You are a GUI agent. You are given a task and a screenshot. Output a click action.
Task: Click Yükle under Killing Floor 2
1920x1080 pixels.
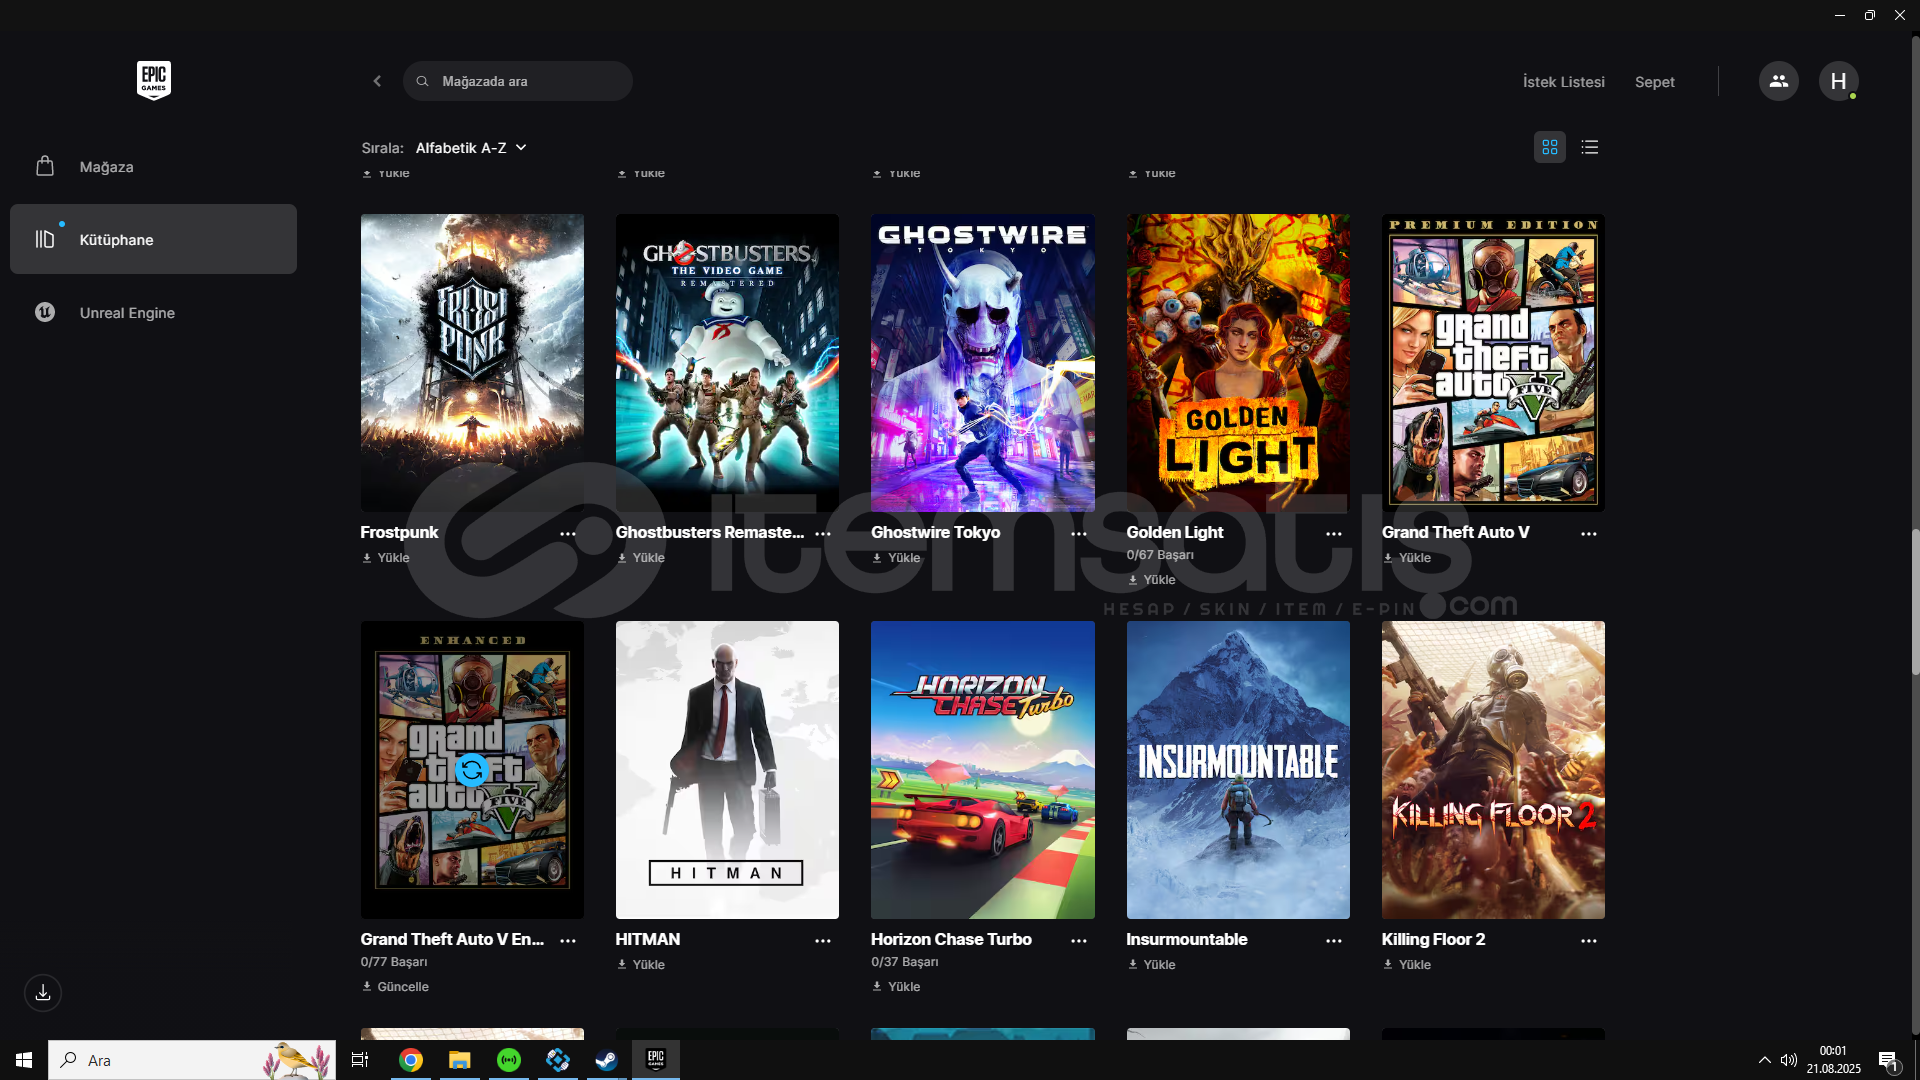[1407, 965]
